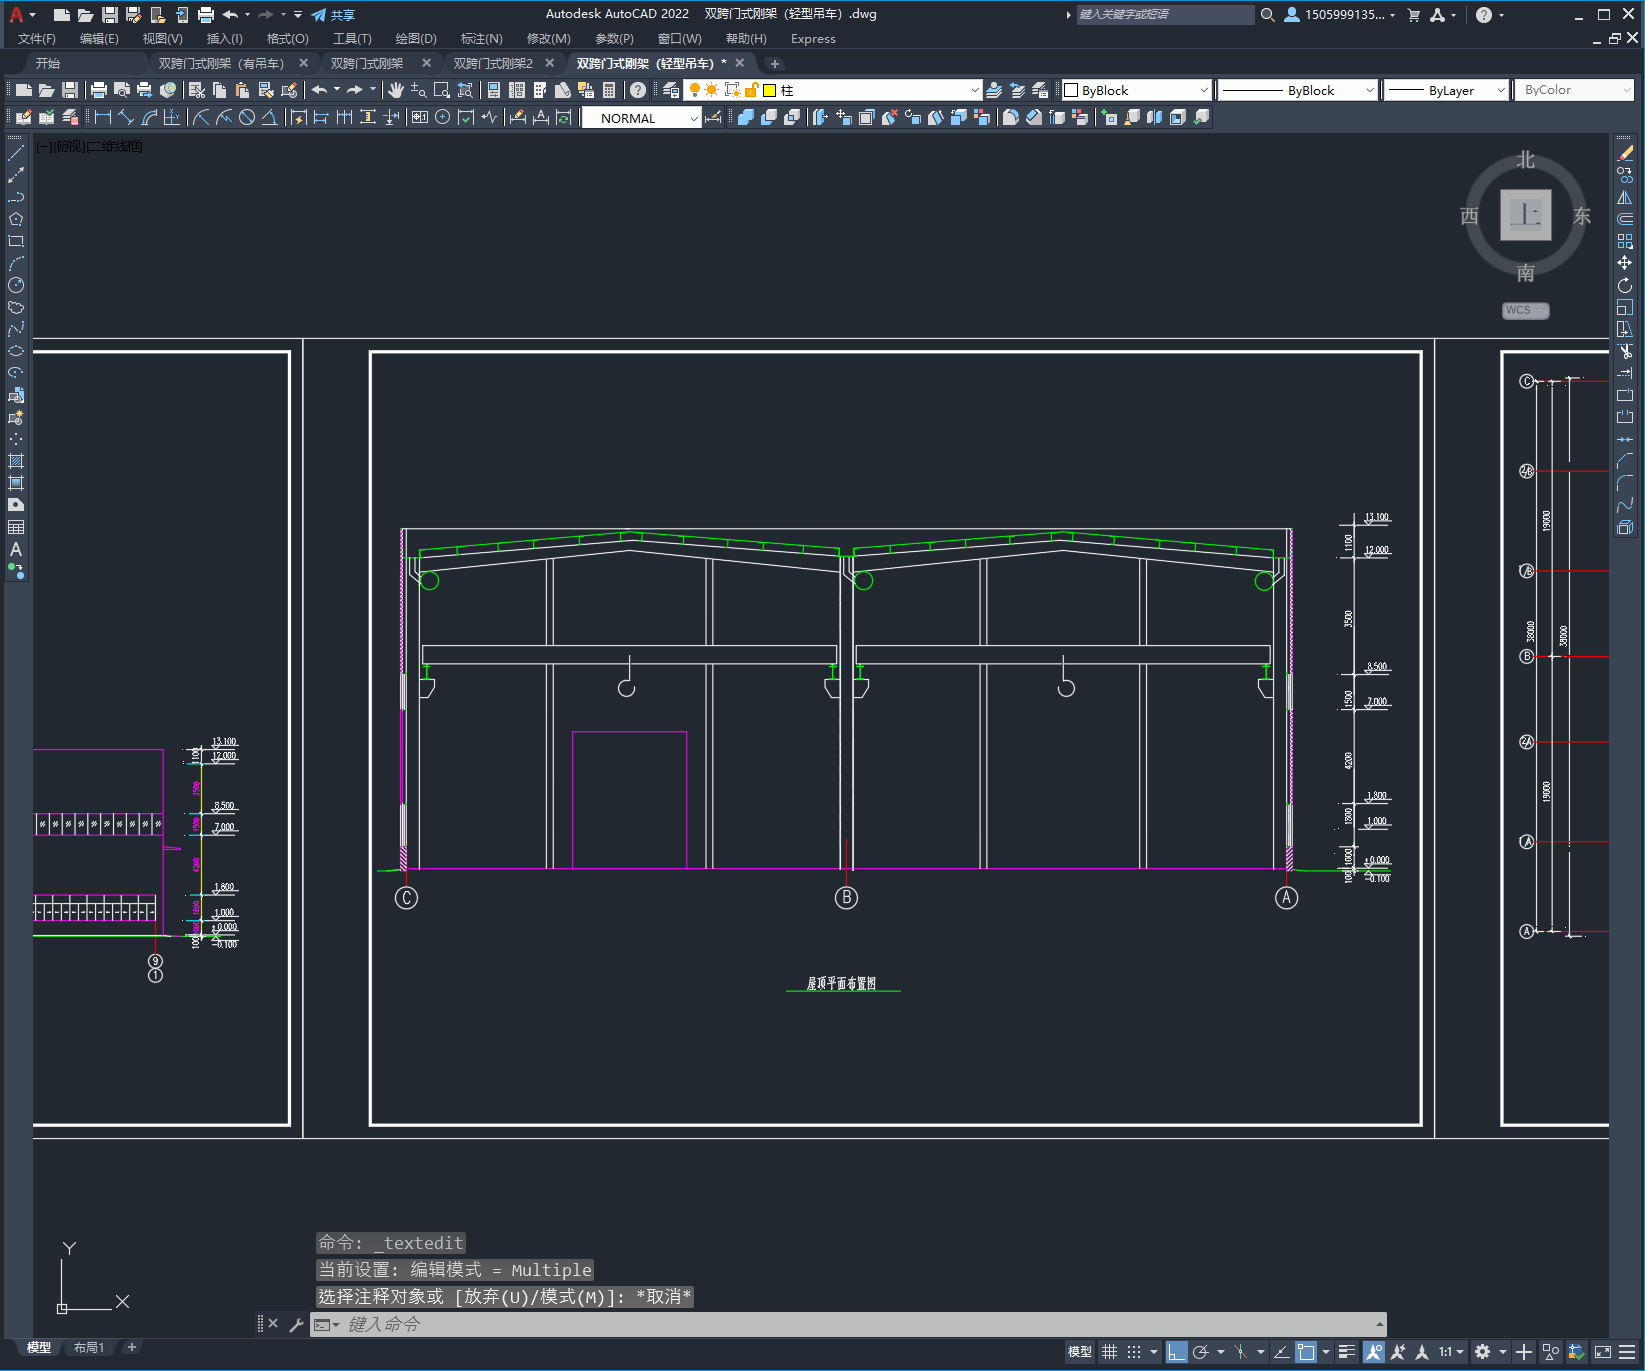Switch to 布局1 layout tab
Screen dimensions: 1645x1371
point(89,1348)
